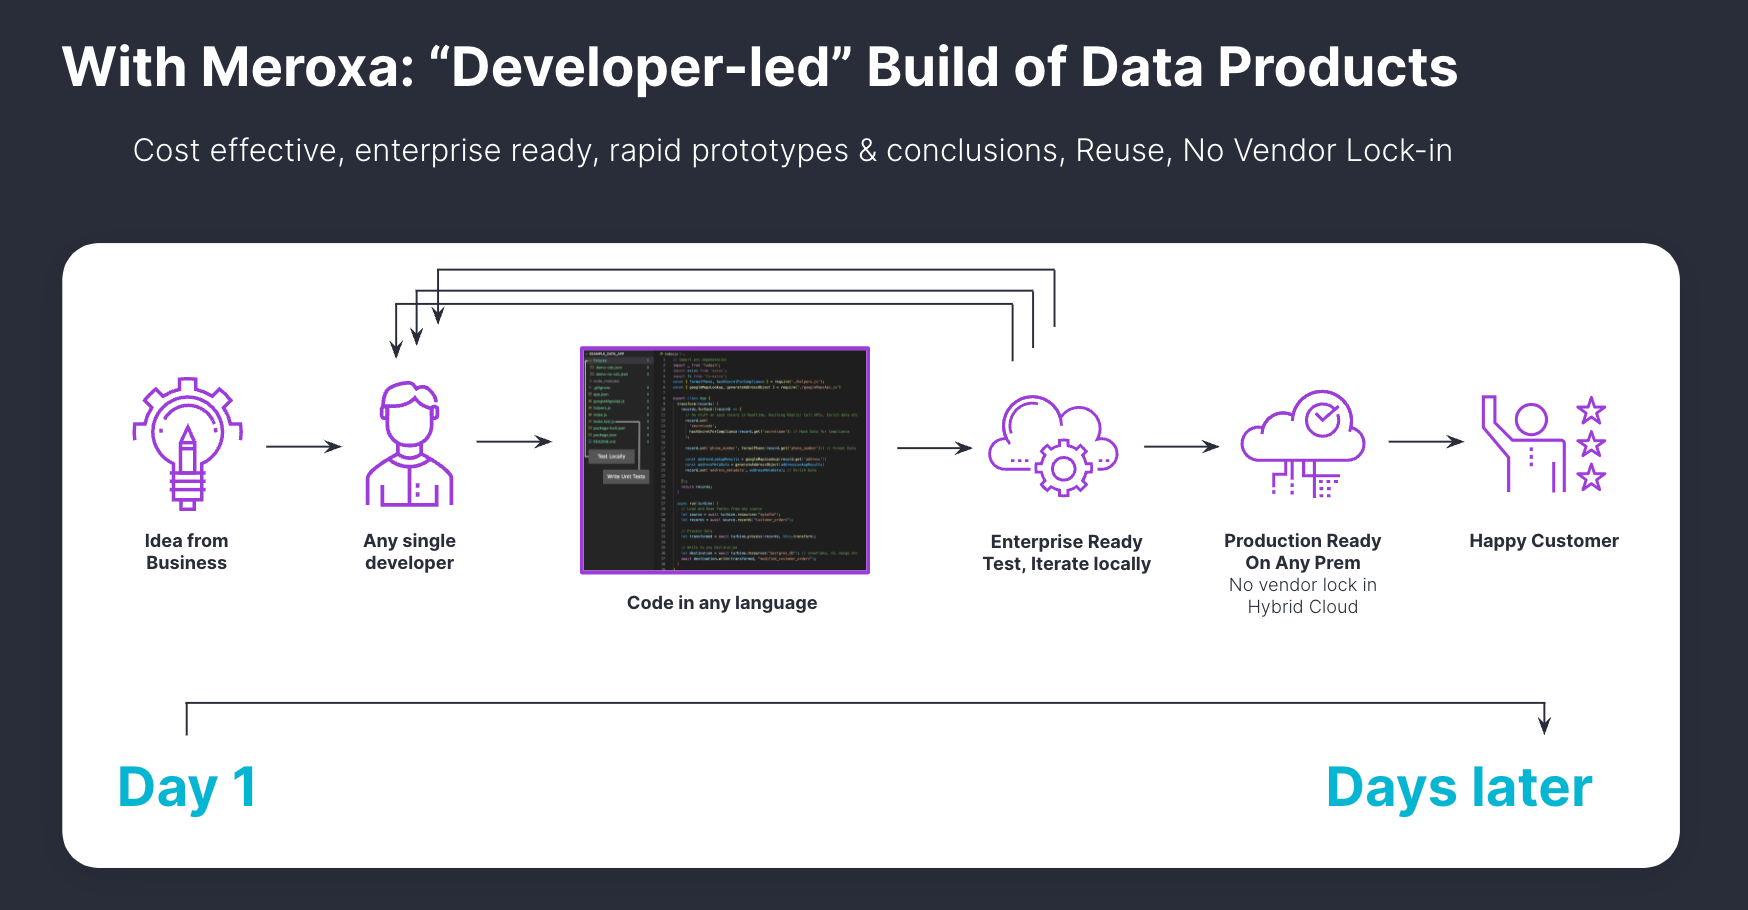Screen dimensions: 1748x910
Task: Click the Test Locally callout
Action: [611, 456]
